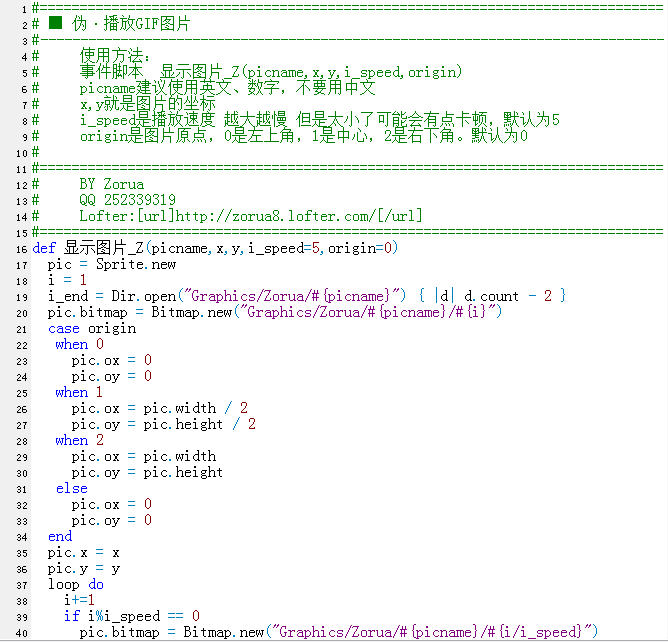Viewport: 668px width, 642px height.
Task: Click 'i+=1' on line 38
Action: pyautogui.click(x=79, y=600)
